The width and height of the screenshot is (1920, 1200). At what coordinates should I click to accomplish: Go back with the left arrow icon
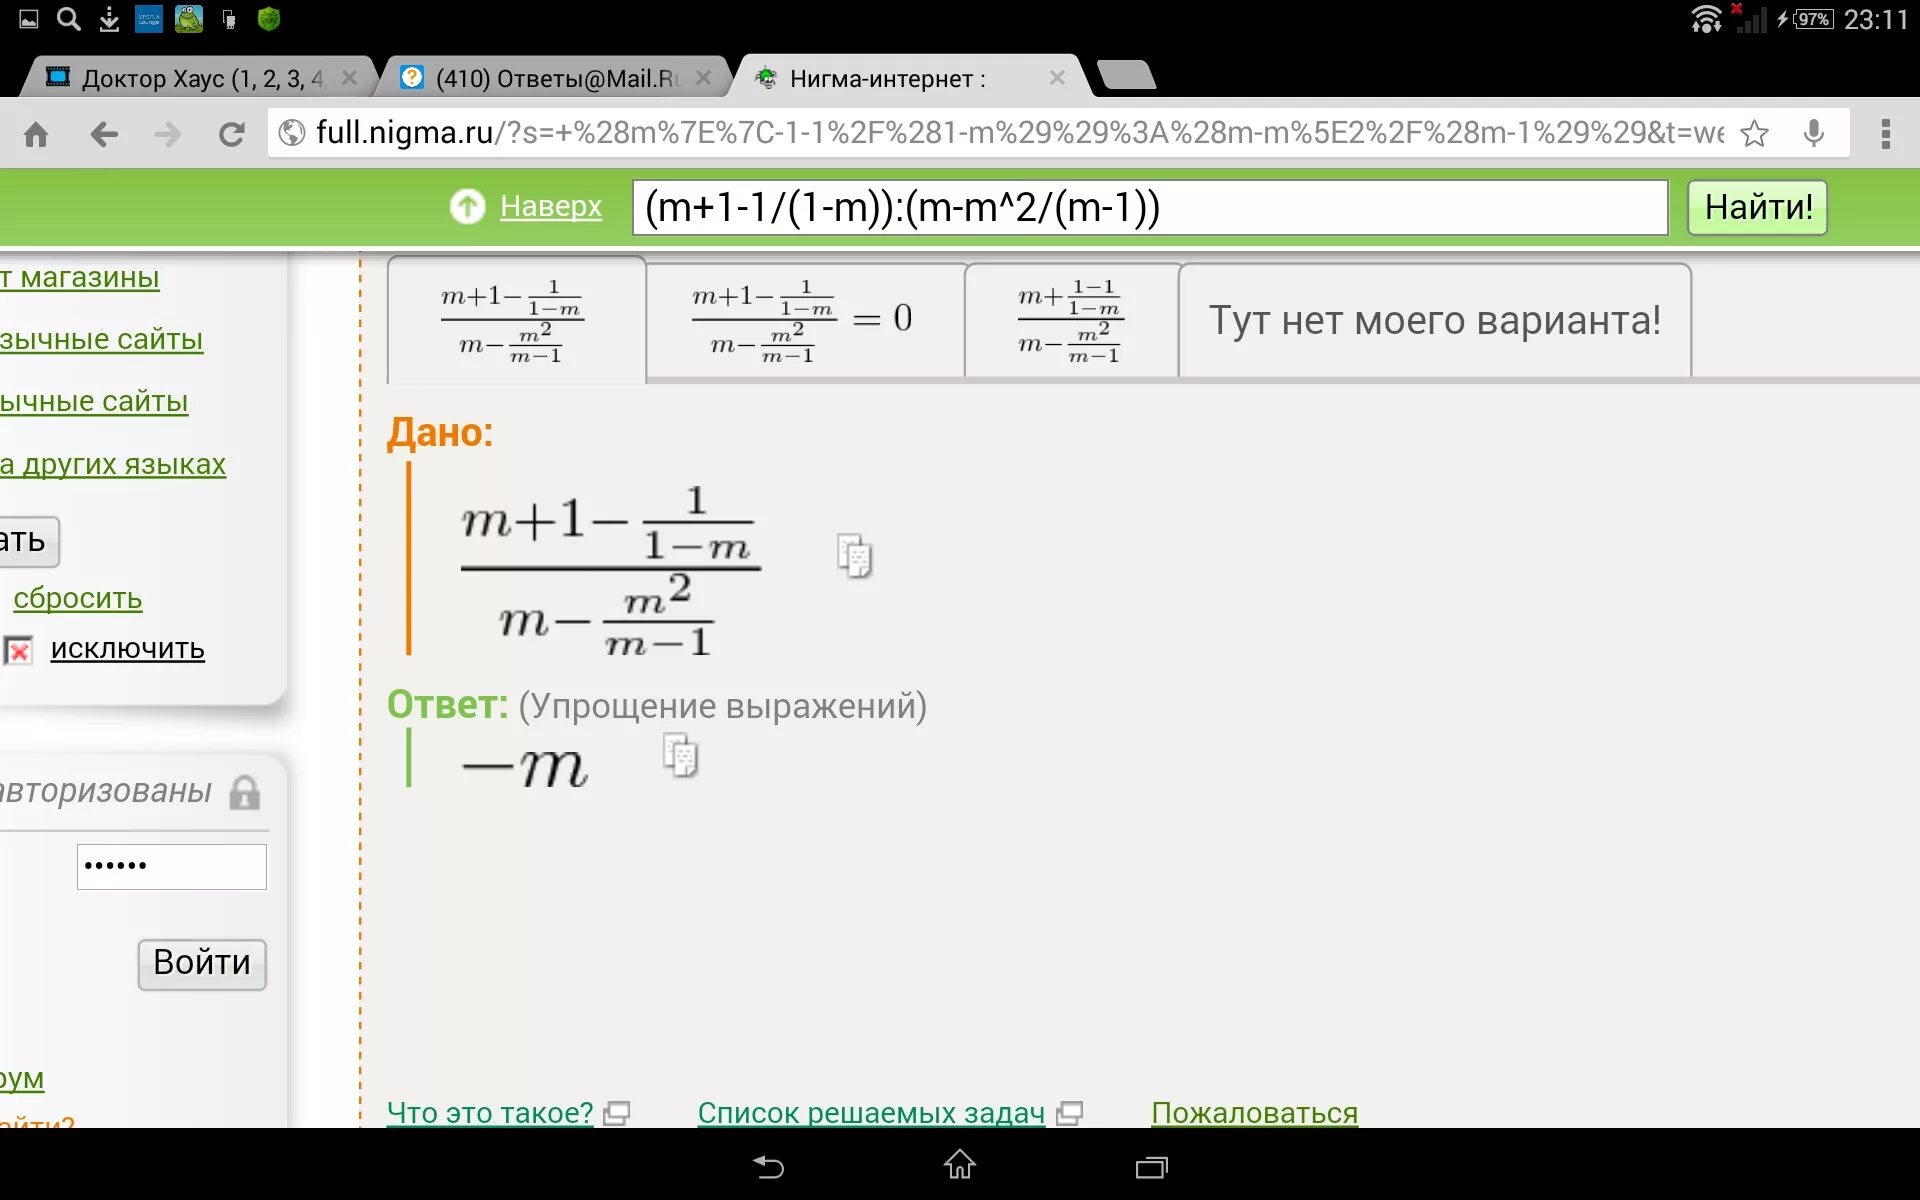click(104, 133)
